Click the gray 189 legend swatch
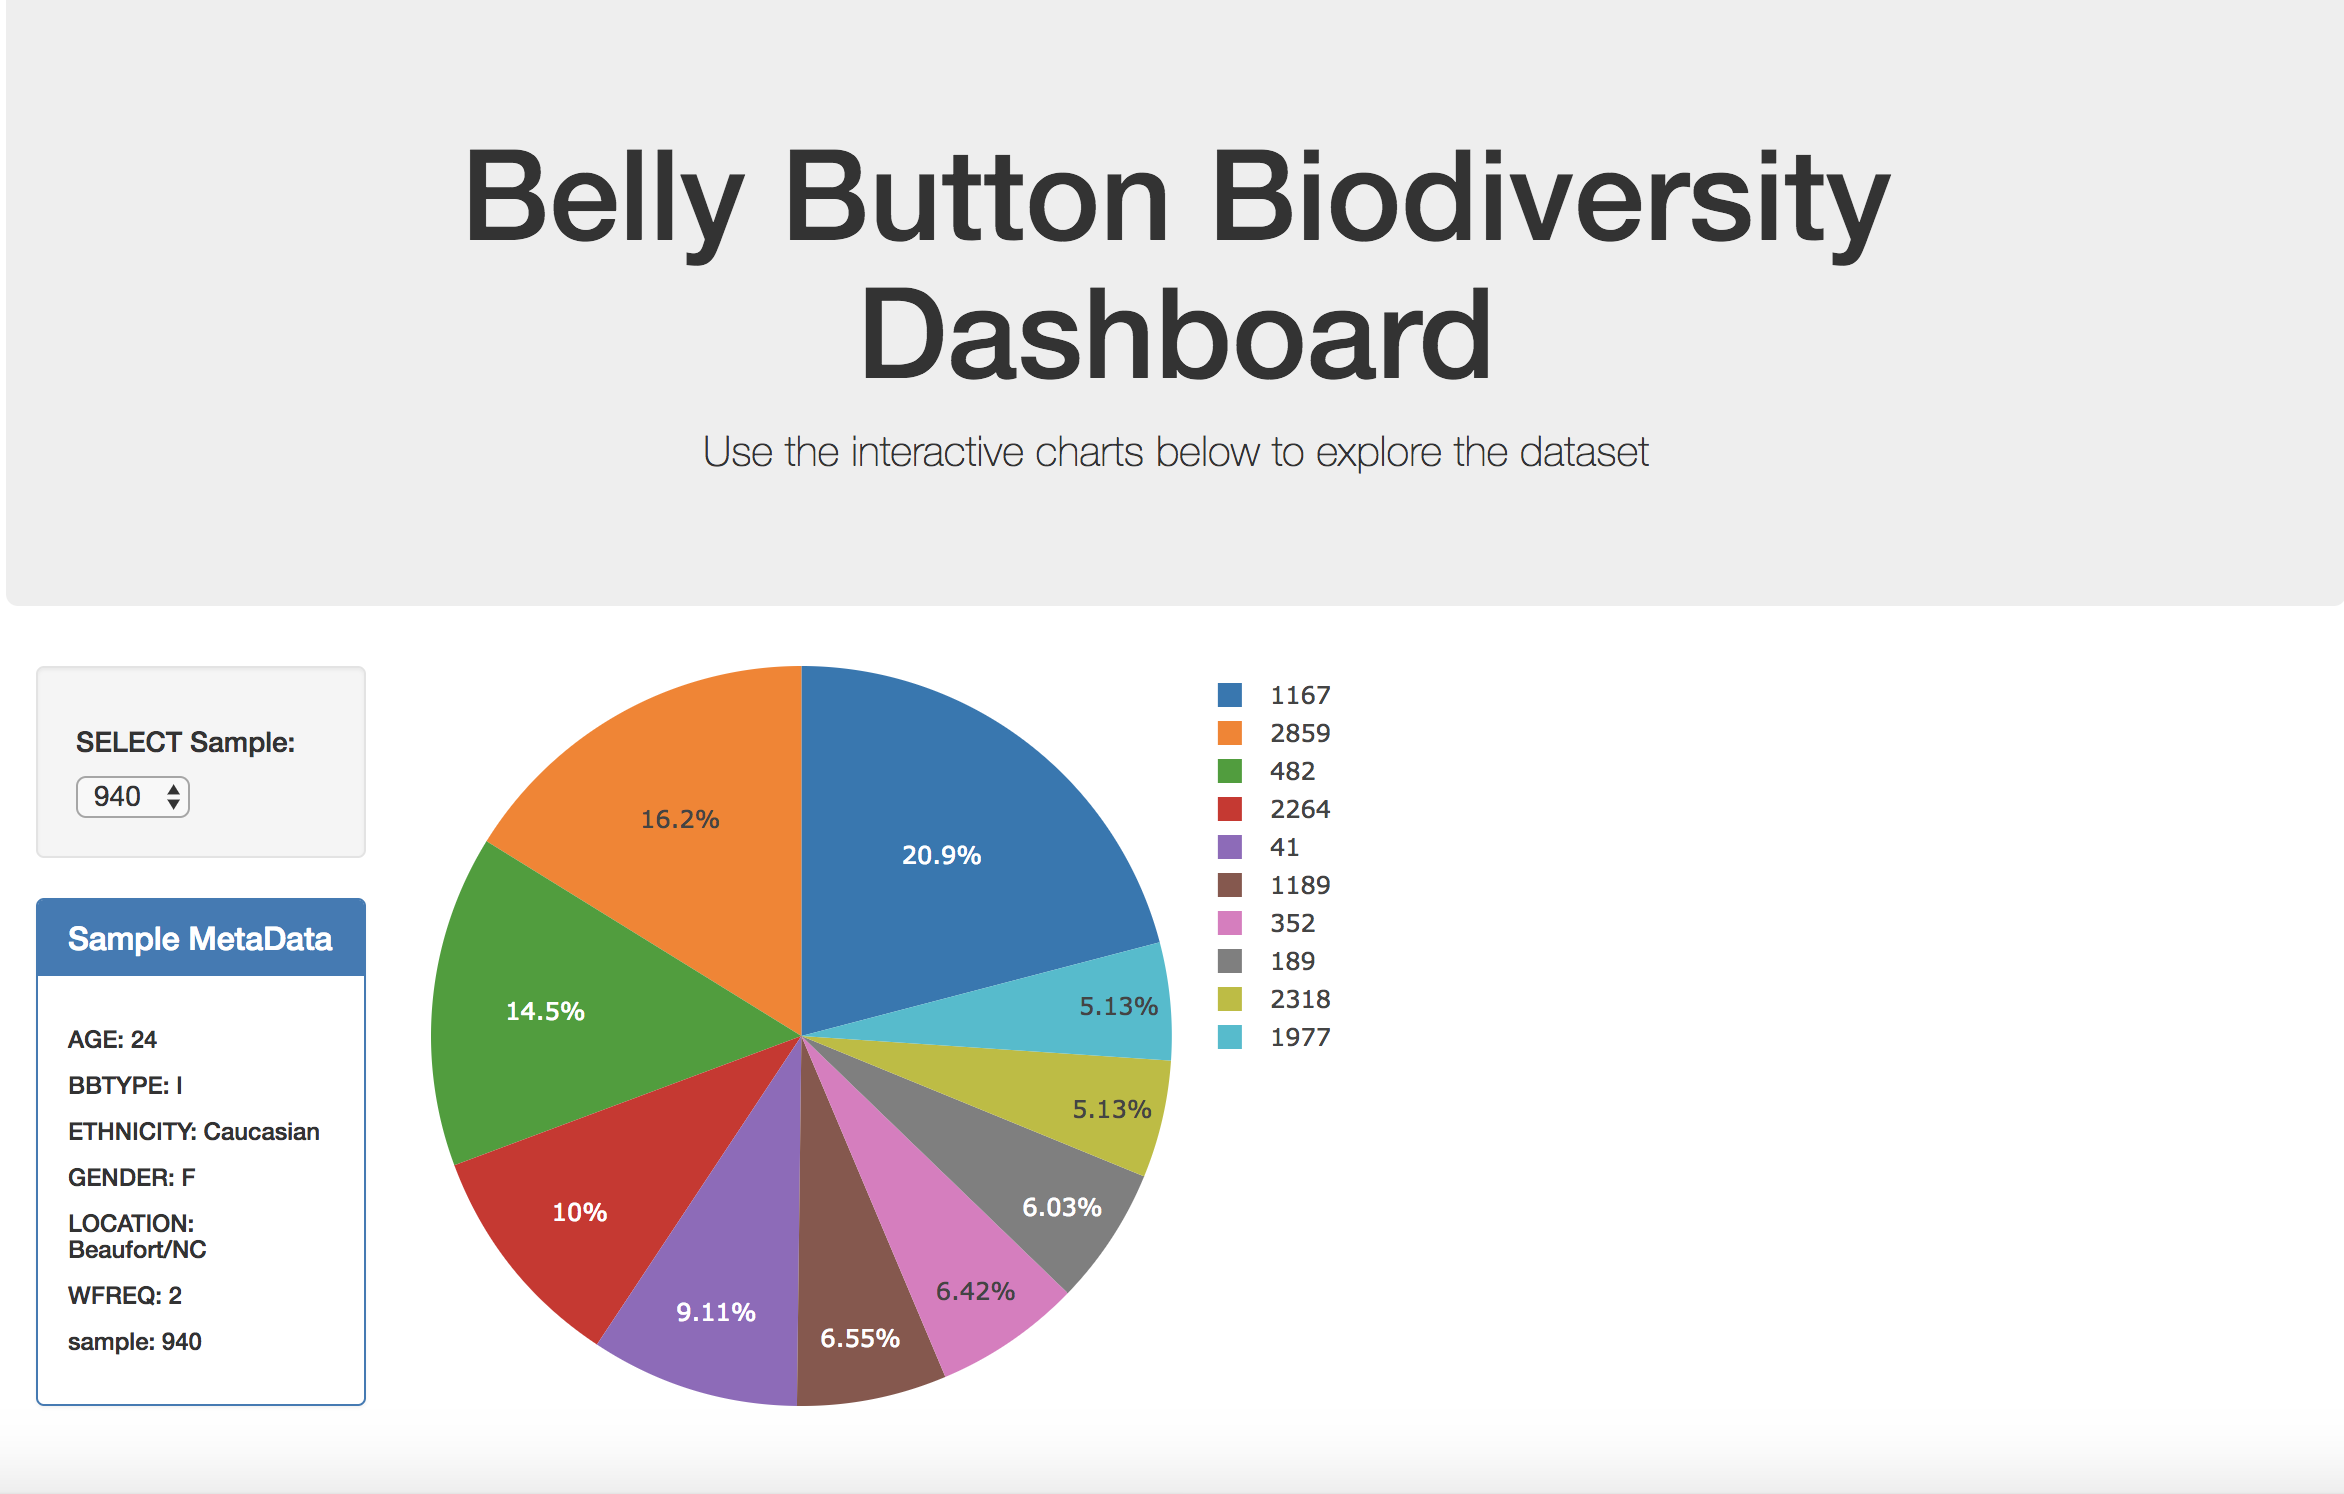 tap(1230, 961)
